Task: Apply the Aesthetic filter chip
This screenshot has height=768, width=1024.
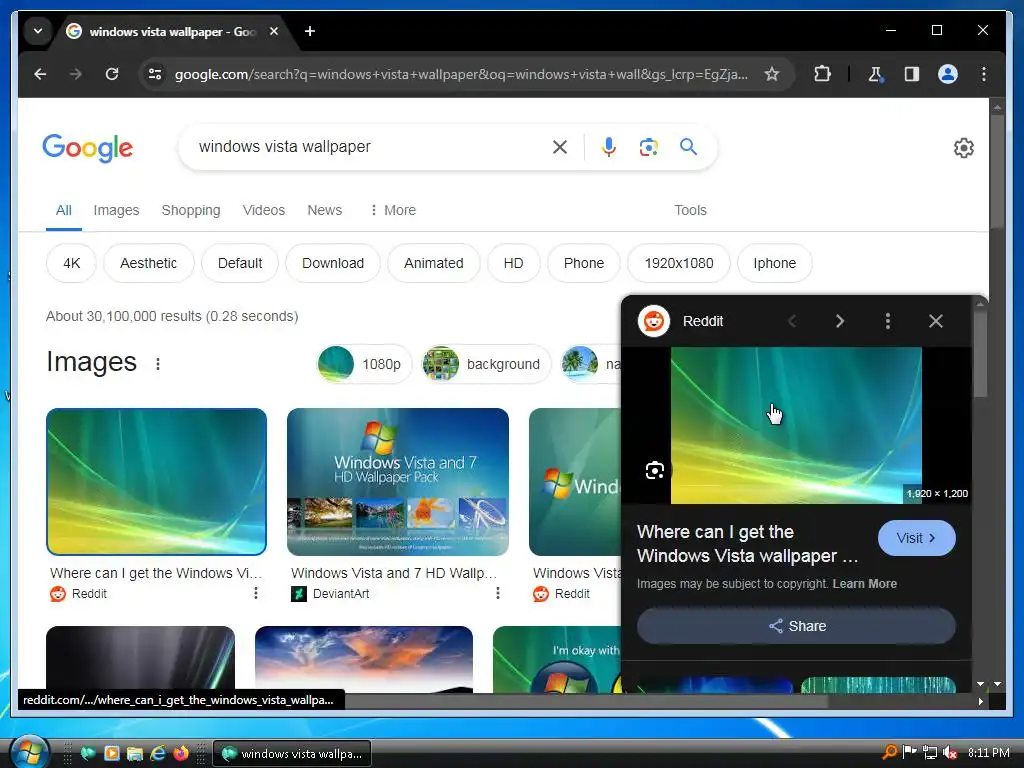Action: click(x=148, y=263)
